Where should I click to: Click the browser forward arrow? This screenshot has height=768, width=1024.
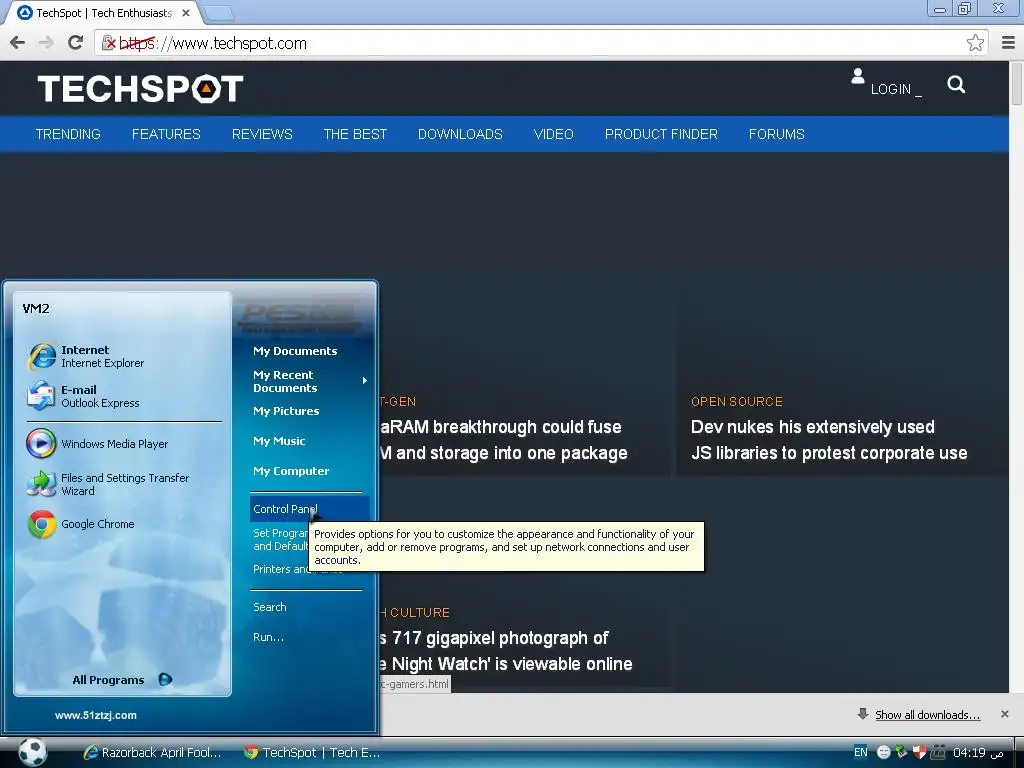(46, 43)
